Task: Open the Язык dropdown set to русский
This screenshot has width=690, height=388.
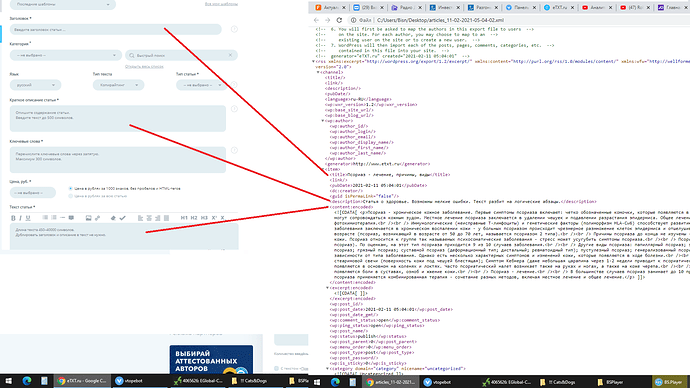Action: [x=35, y=85]
